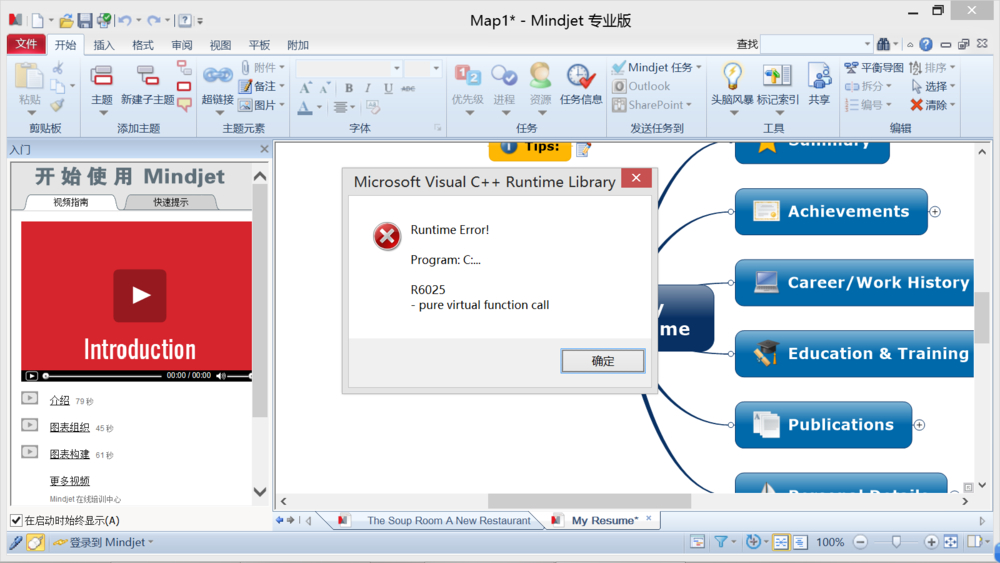This screenshot has width=1000, height=563.
Task: Expand the Achievements topic plus button
Action: [x=935, y=212]
